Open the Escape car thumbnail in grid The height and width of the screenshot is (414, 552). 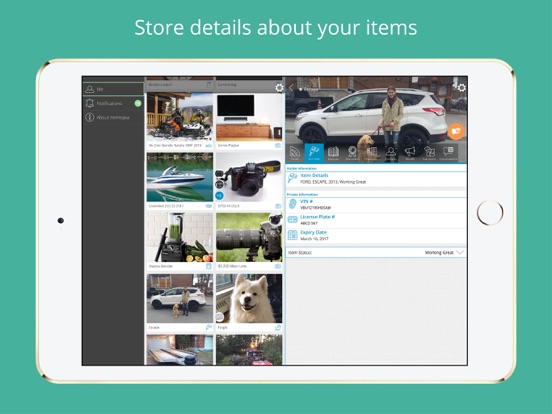point(180,299)
